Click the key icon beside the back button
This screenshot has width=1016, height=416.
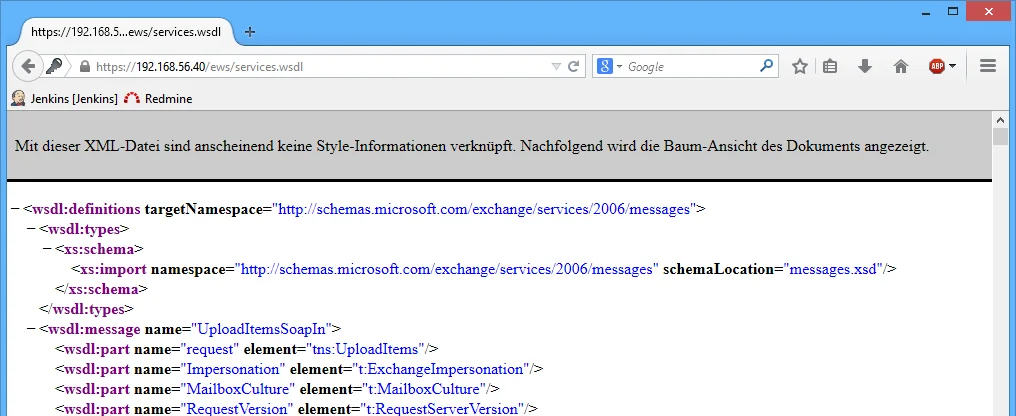tap(54, 66)
